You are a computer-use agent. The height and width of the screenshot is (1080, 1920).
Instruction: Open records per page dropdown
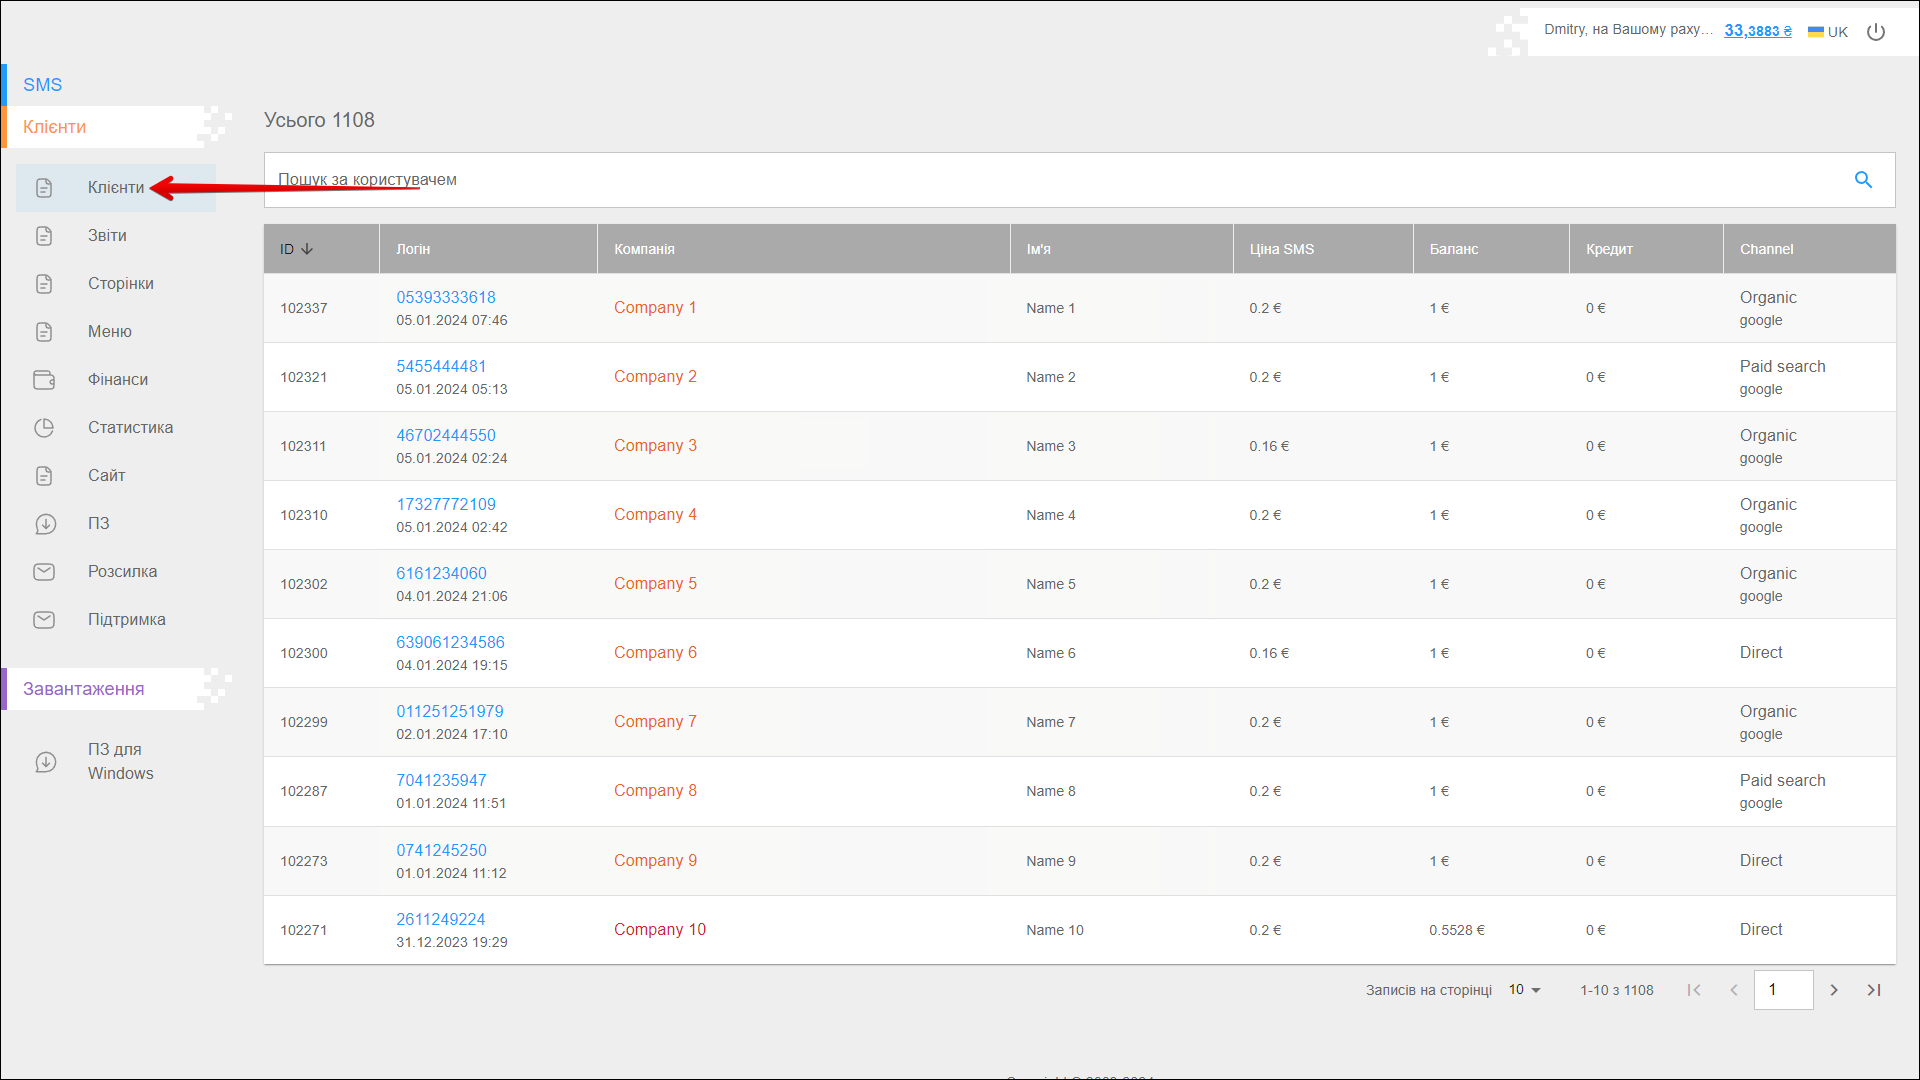tap(1525, 990)
